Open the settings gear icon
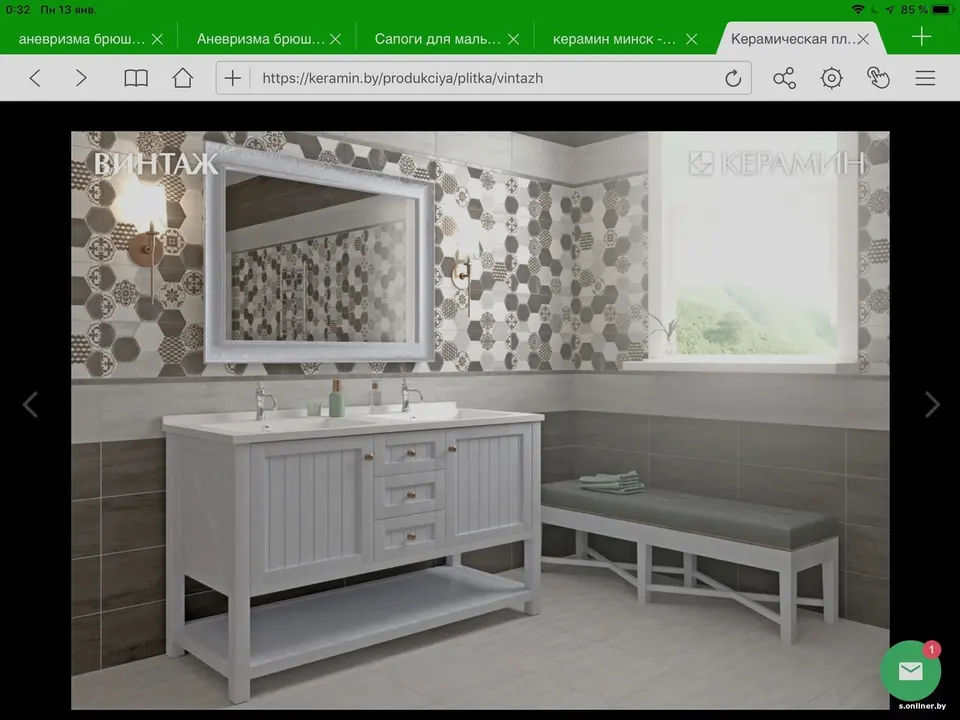The width and height of the screenshot is (960, 720). pos(831,78)
